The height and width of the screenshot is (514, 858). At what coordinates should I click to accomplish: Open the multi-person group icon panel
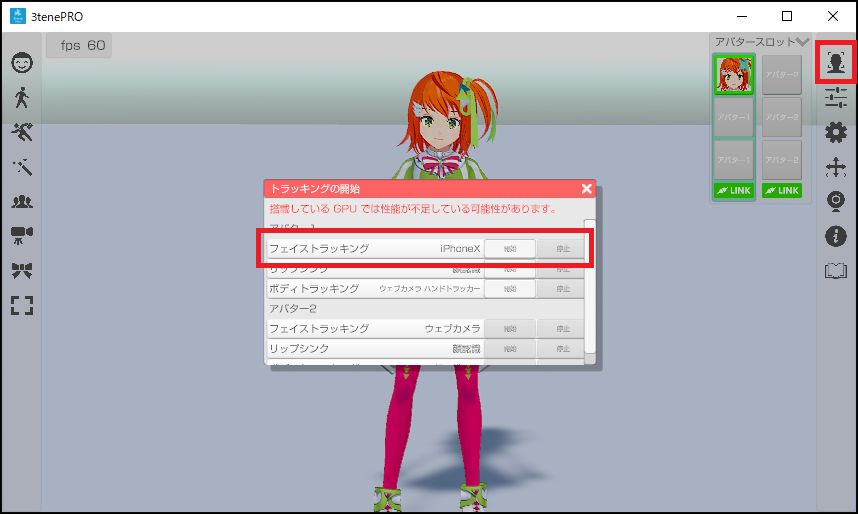[22, 201]
